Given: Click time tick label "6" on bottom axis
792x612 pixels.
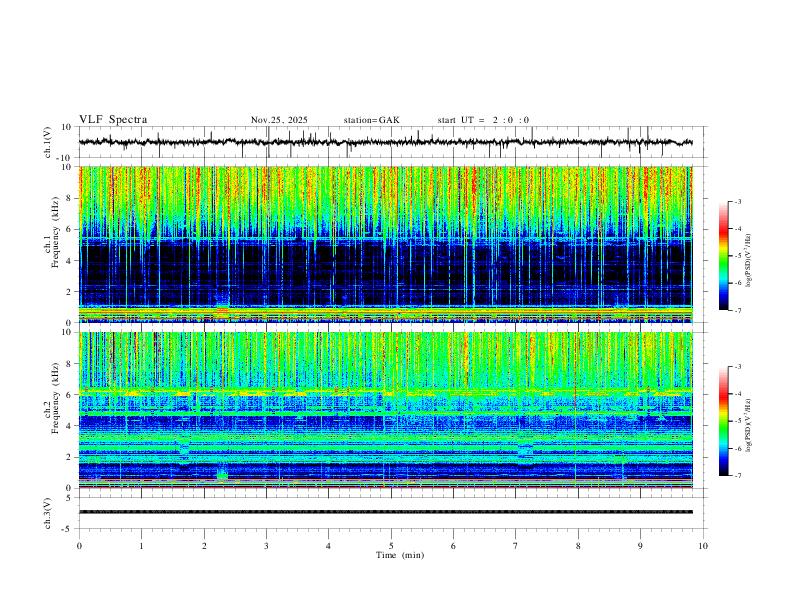Looking at the screenshot, I should coord(454,546).
